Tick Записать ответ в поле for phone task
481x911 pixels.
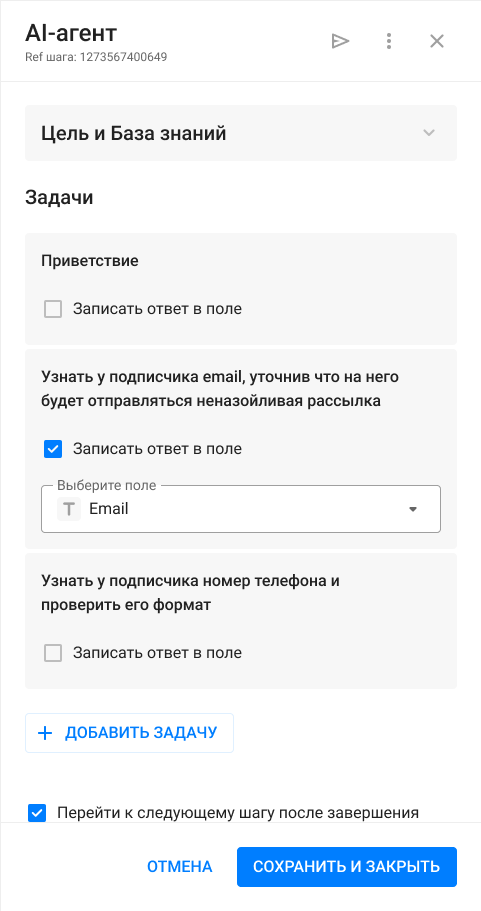[53, 653]
